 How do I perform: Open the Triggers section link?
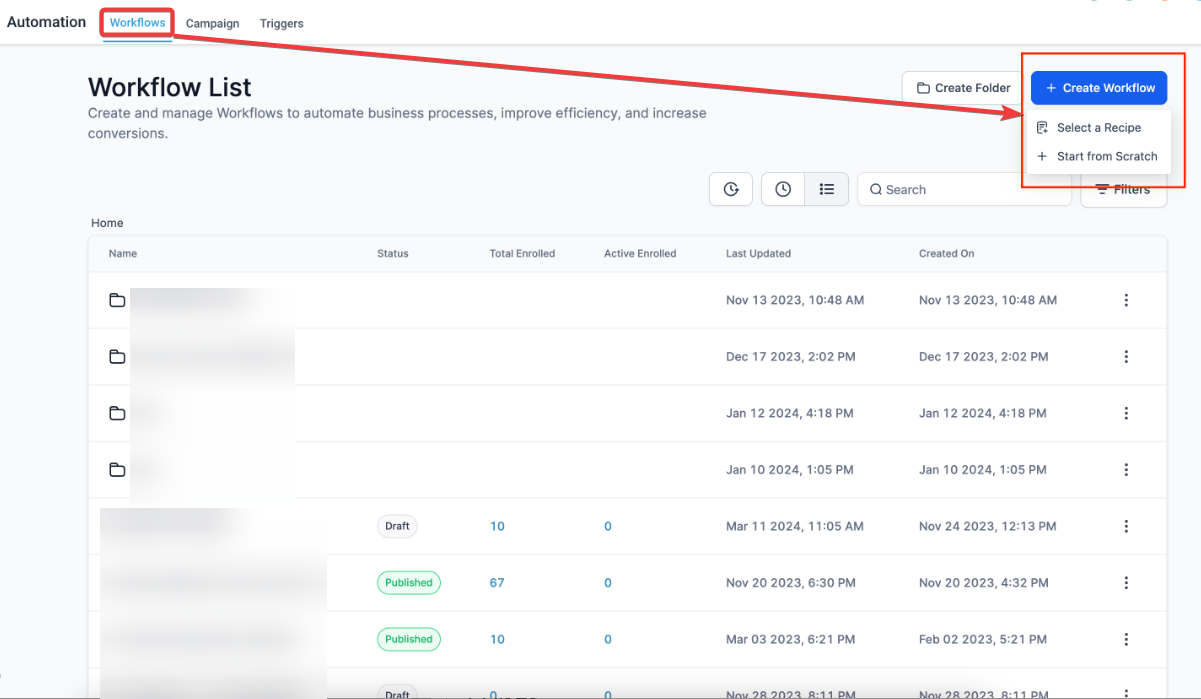(x=281, y=23)
